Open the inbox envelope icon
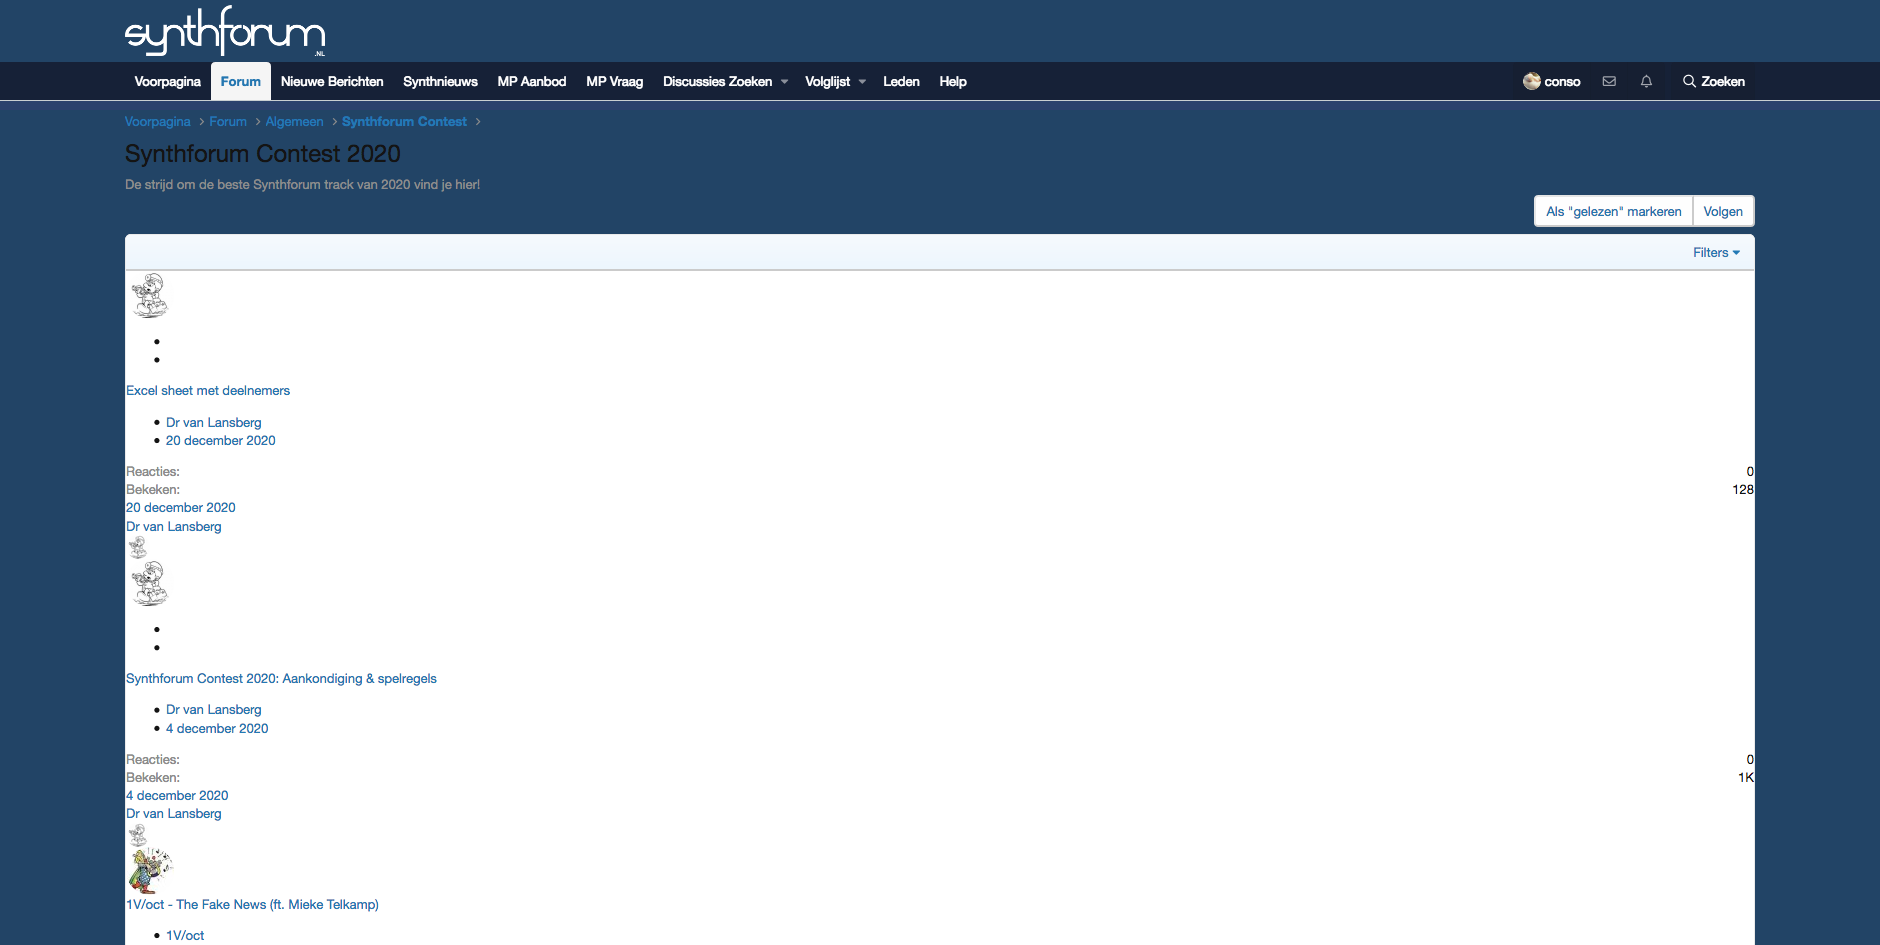 (1609, 82)
